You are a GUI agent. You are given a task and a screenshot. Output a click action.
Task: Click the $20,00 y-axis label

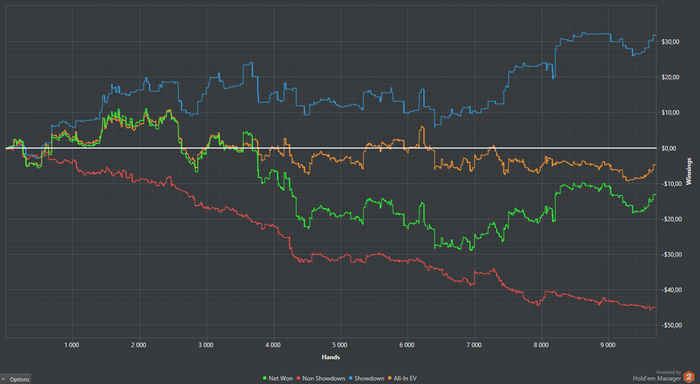coord(670,77)
